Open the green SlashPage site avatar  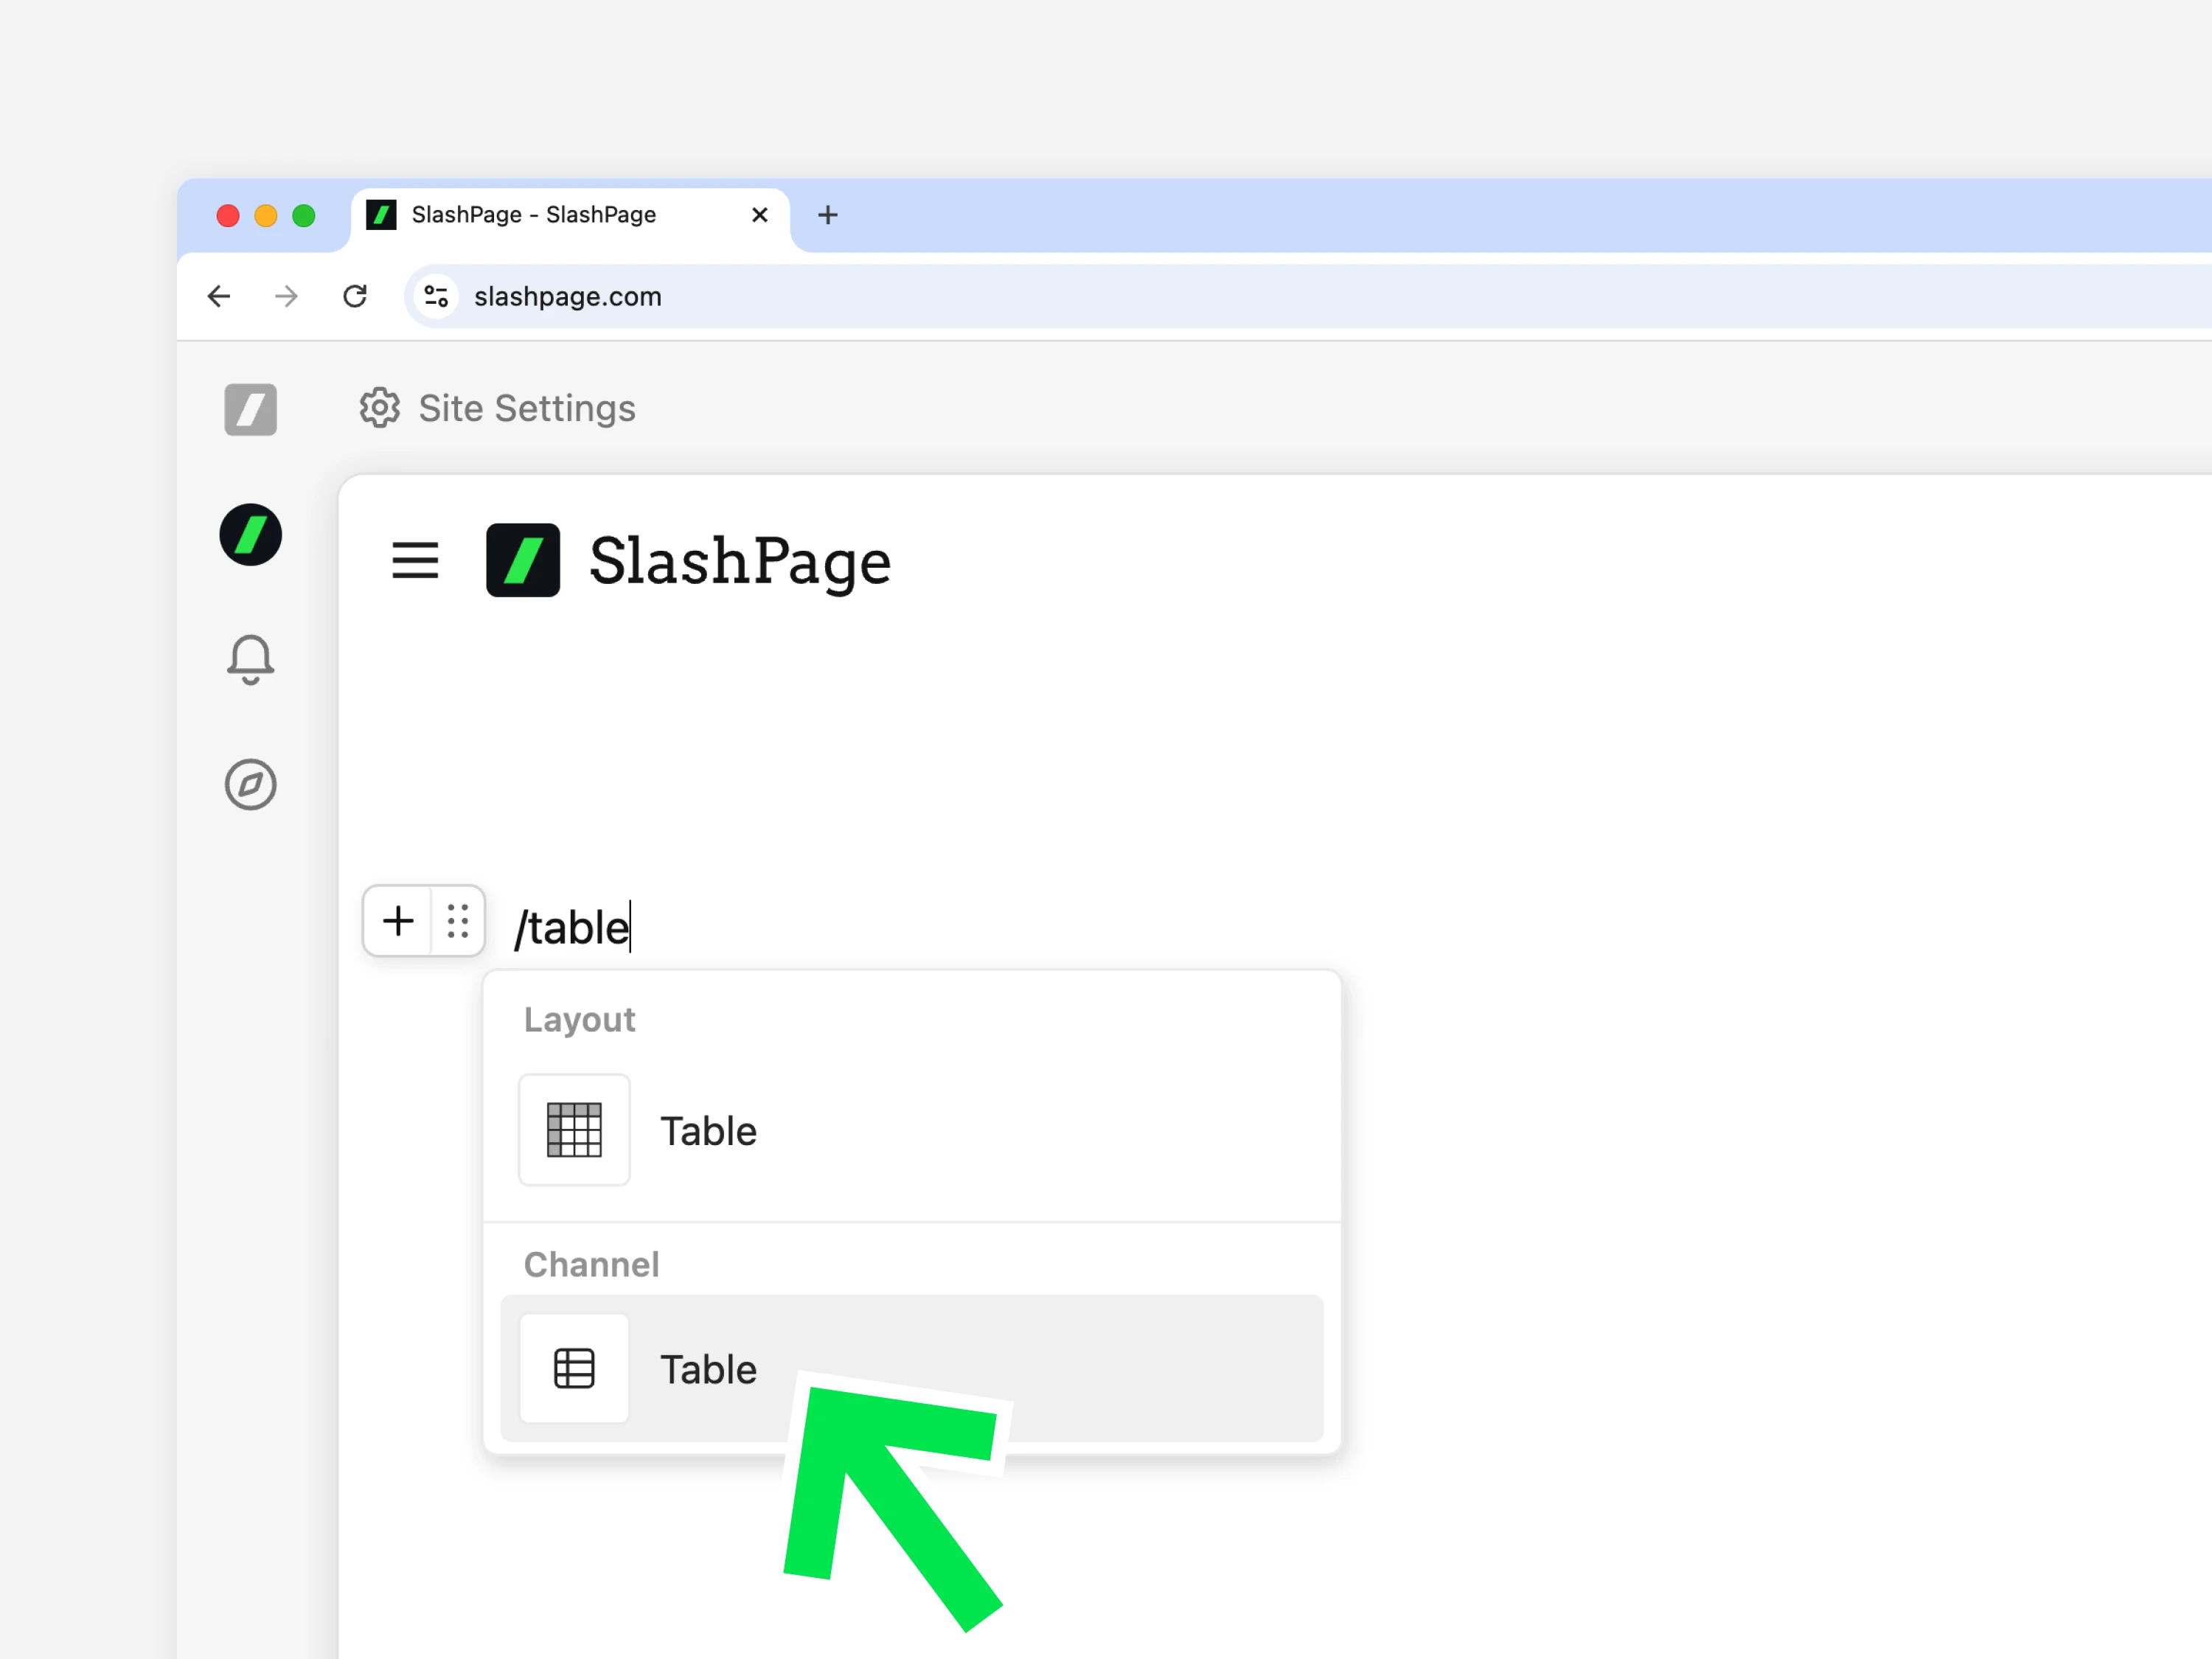tap(251, 535)
